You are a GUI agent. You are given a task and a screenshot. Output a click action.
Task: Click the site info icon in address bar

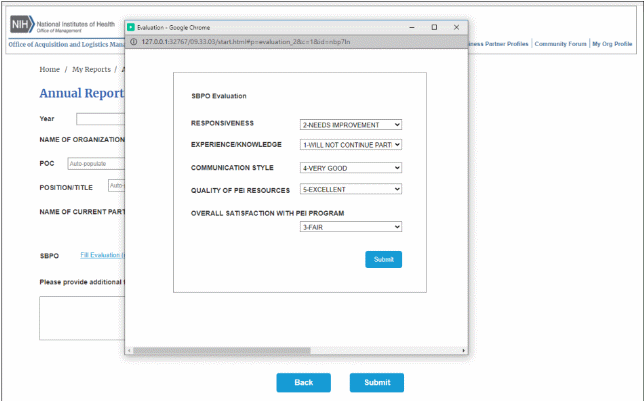pos(134,43)
